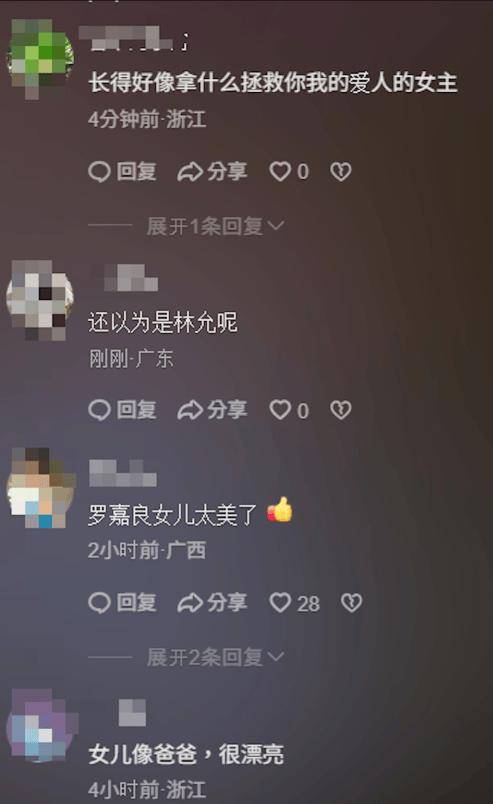Image resolution: width=493 pixels, height=804 pixels.
Task: Like the 罗嘉良女儿太美了 comment with 28 likes
Action: 294,603
